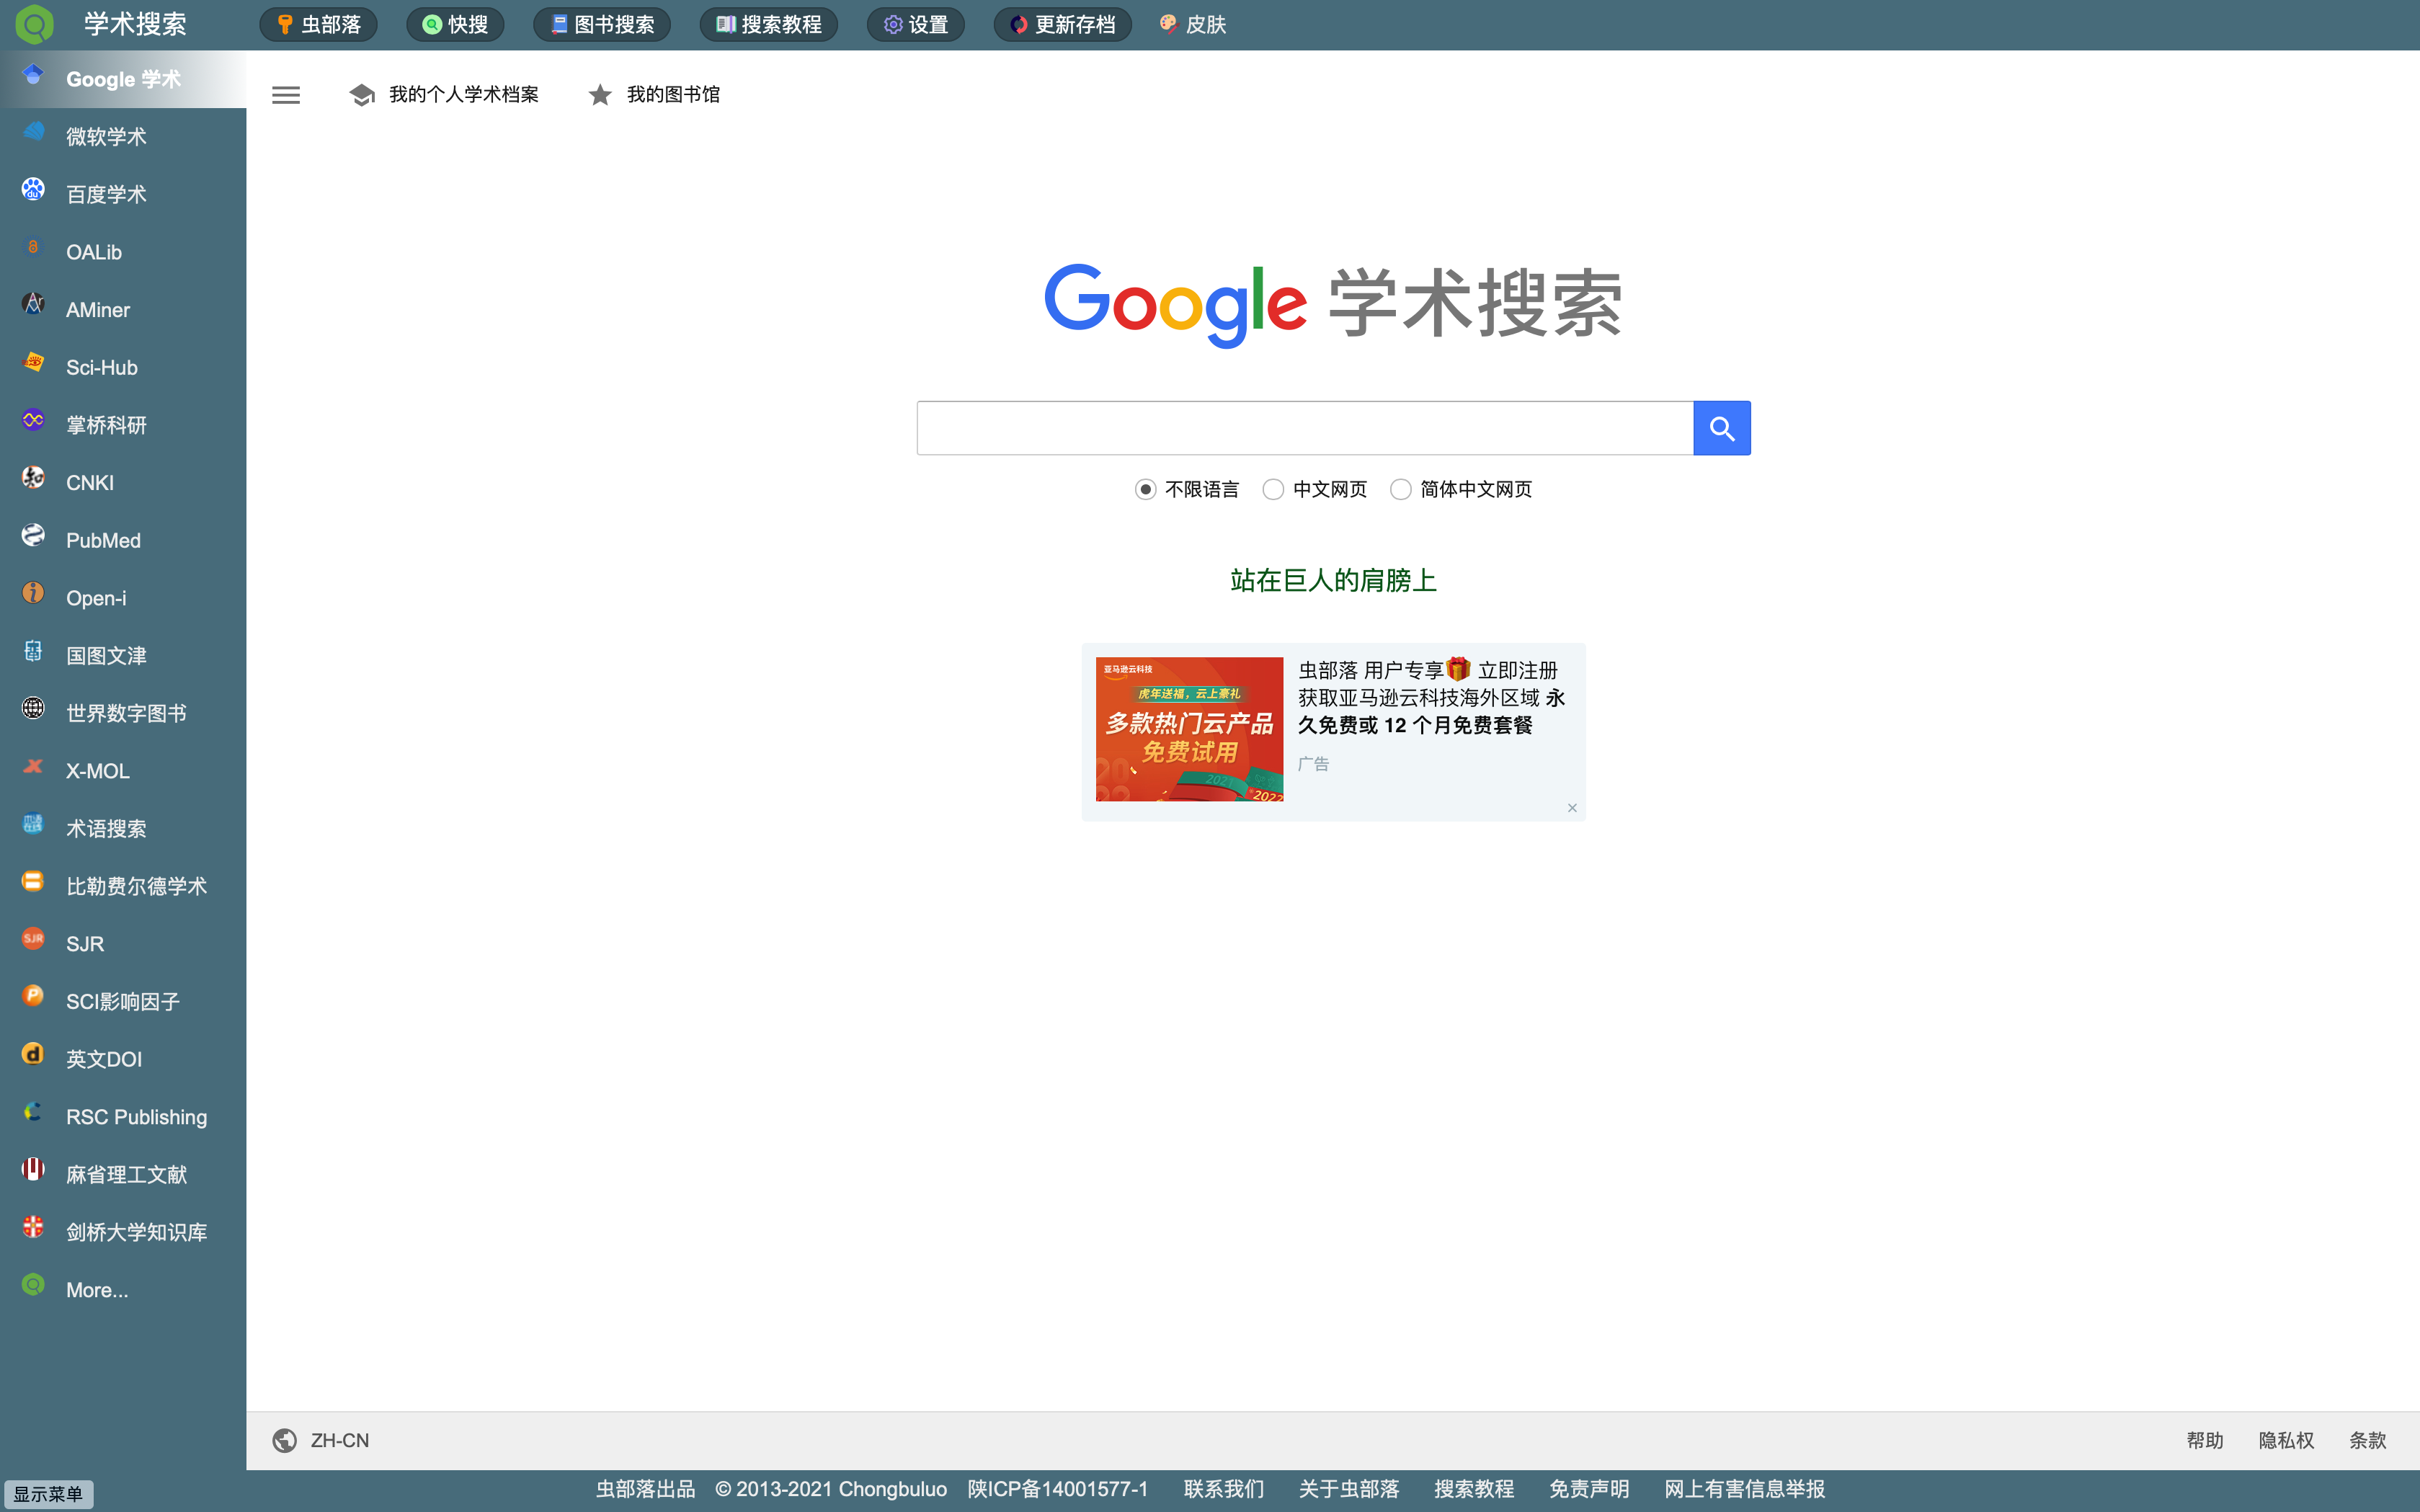Click the 虫部落出品 footer text
The width and height of the screenshot is (2420, 1512).
(x=645, y=1489)
